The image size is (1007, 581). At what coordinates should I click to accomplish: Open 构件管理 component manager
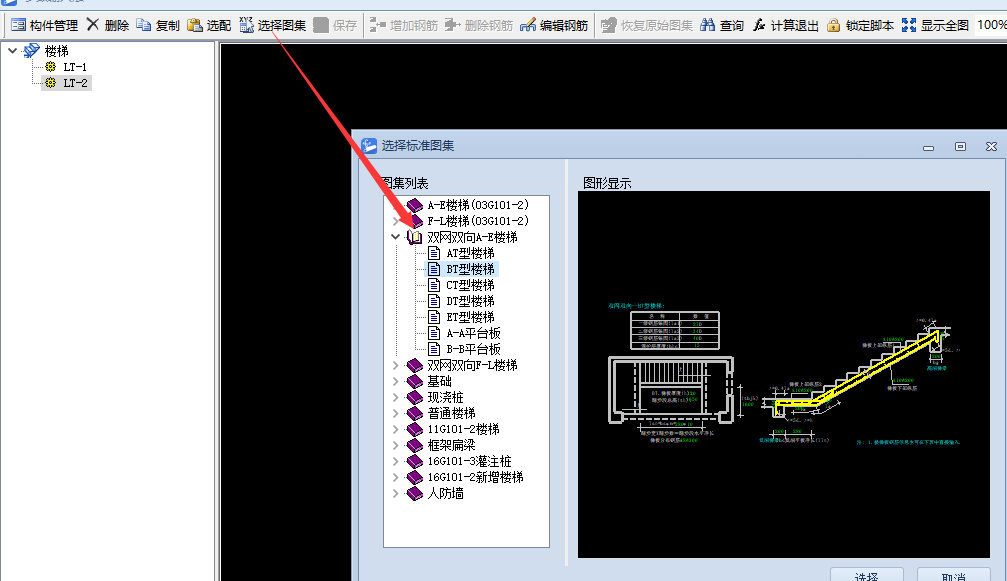(44, 25)
